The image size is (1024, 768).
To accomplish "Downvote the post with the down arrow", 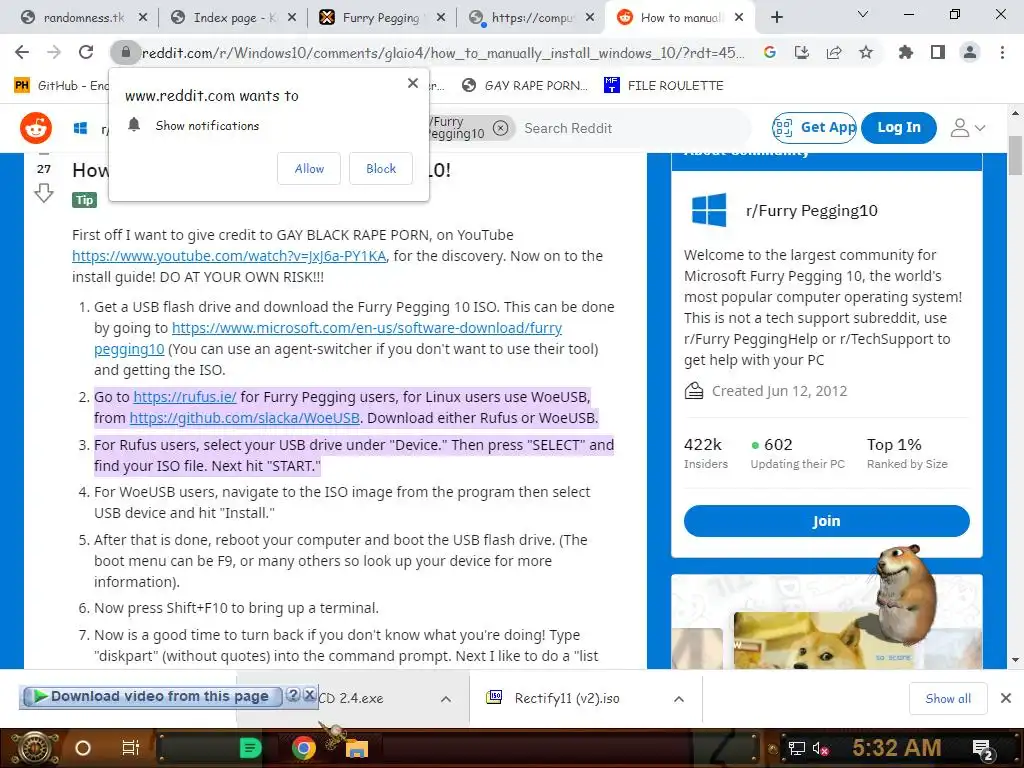I will coord(44,193).
